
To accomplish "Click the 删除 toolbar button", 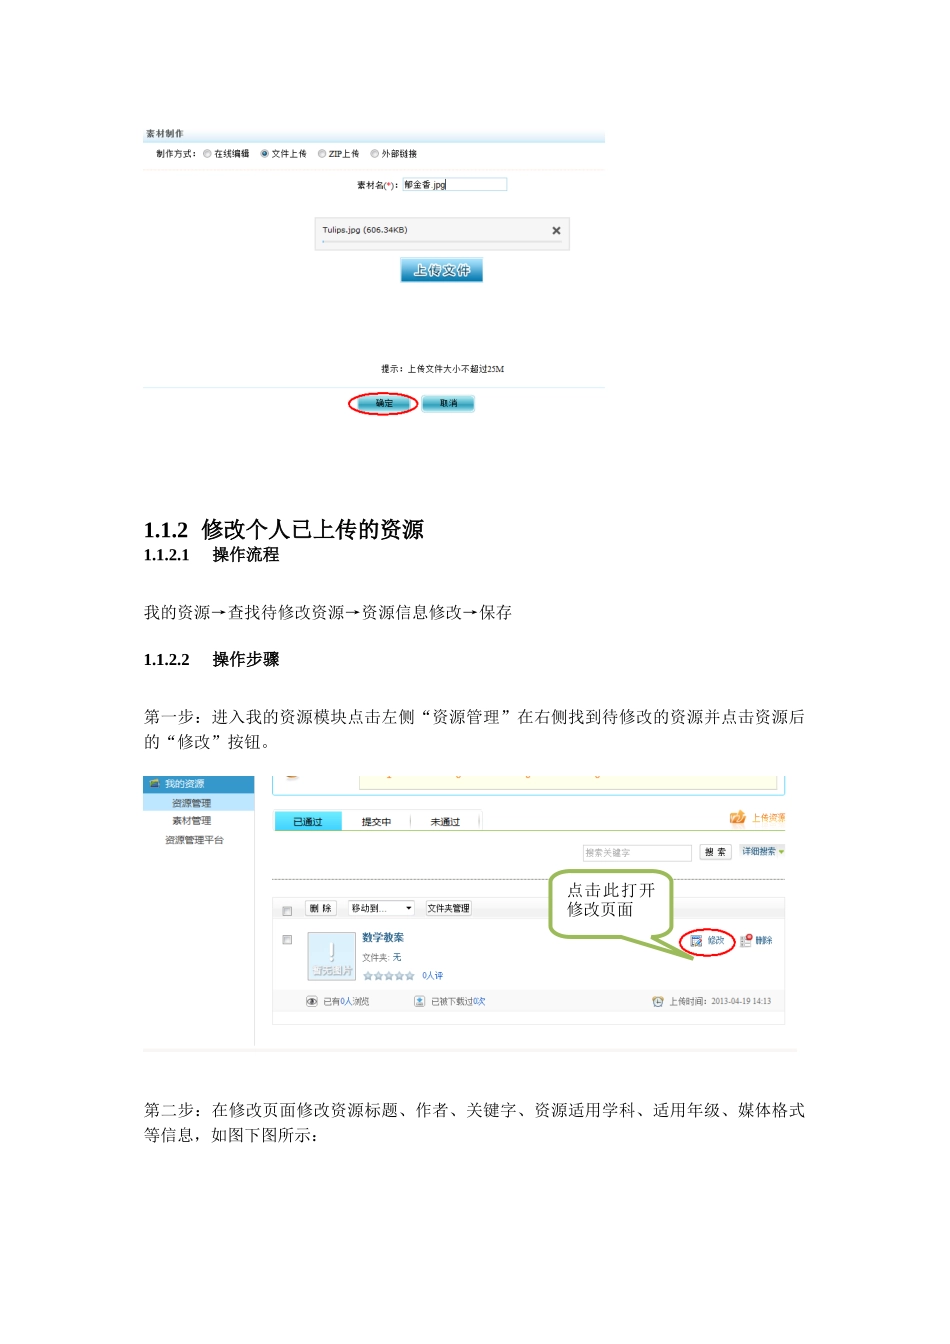I will [x=320, y=909].
